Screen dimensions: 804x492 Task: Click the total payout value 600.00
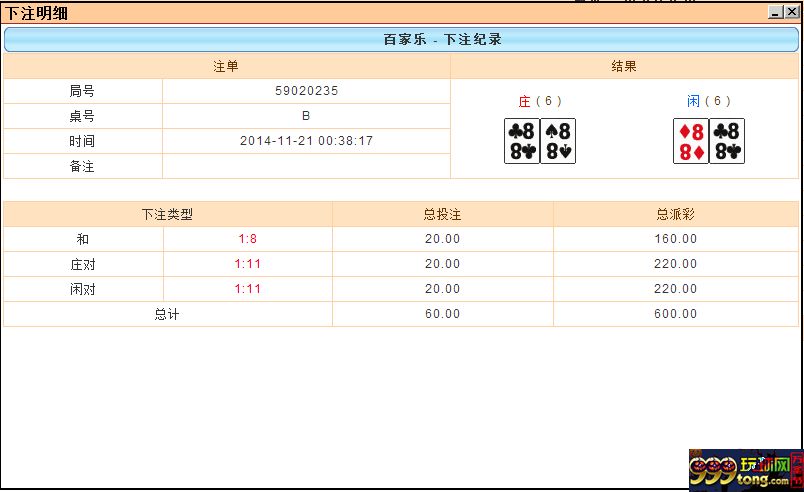tap(676, 314)
